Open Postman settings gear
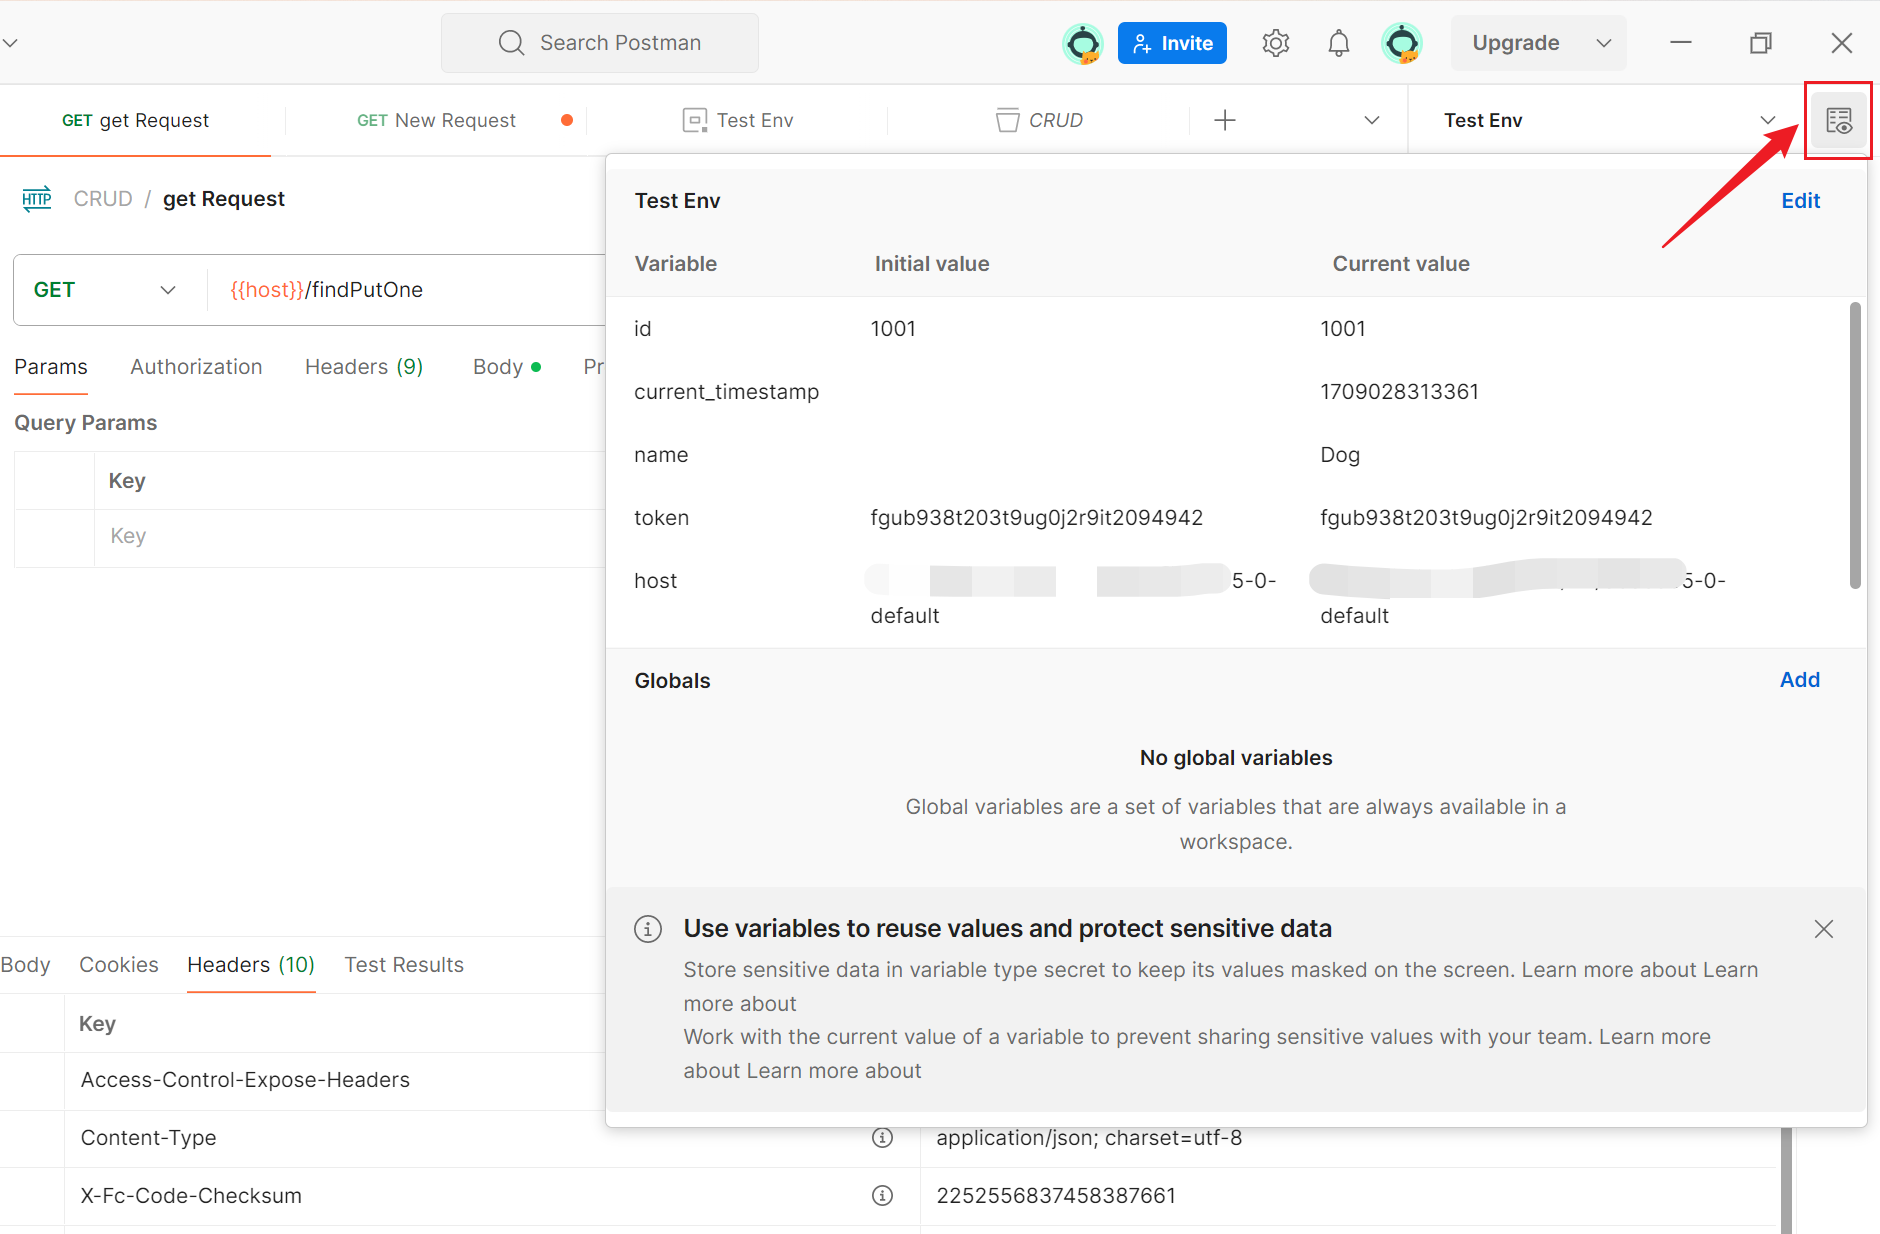1880x1234 pixels. pos(1275,43)
